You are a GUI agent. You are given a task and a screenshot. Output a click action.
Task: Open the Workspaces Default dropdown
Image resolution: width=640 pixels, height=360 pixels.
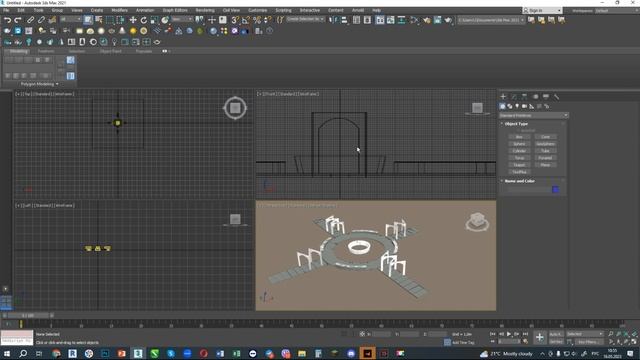pos(617,11)
